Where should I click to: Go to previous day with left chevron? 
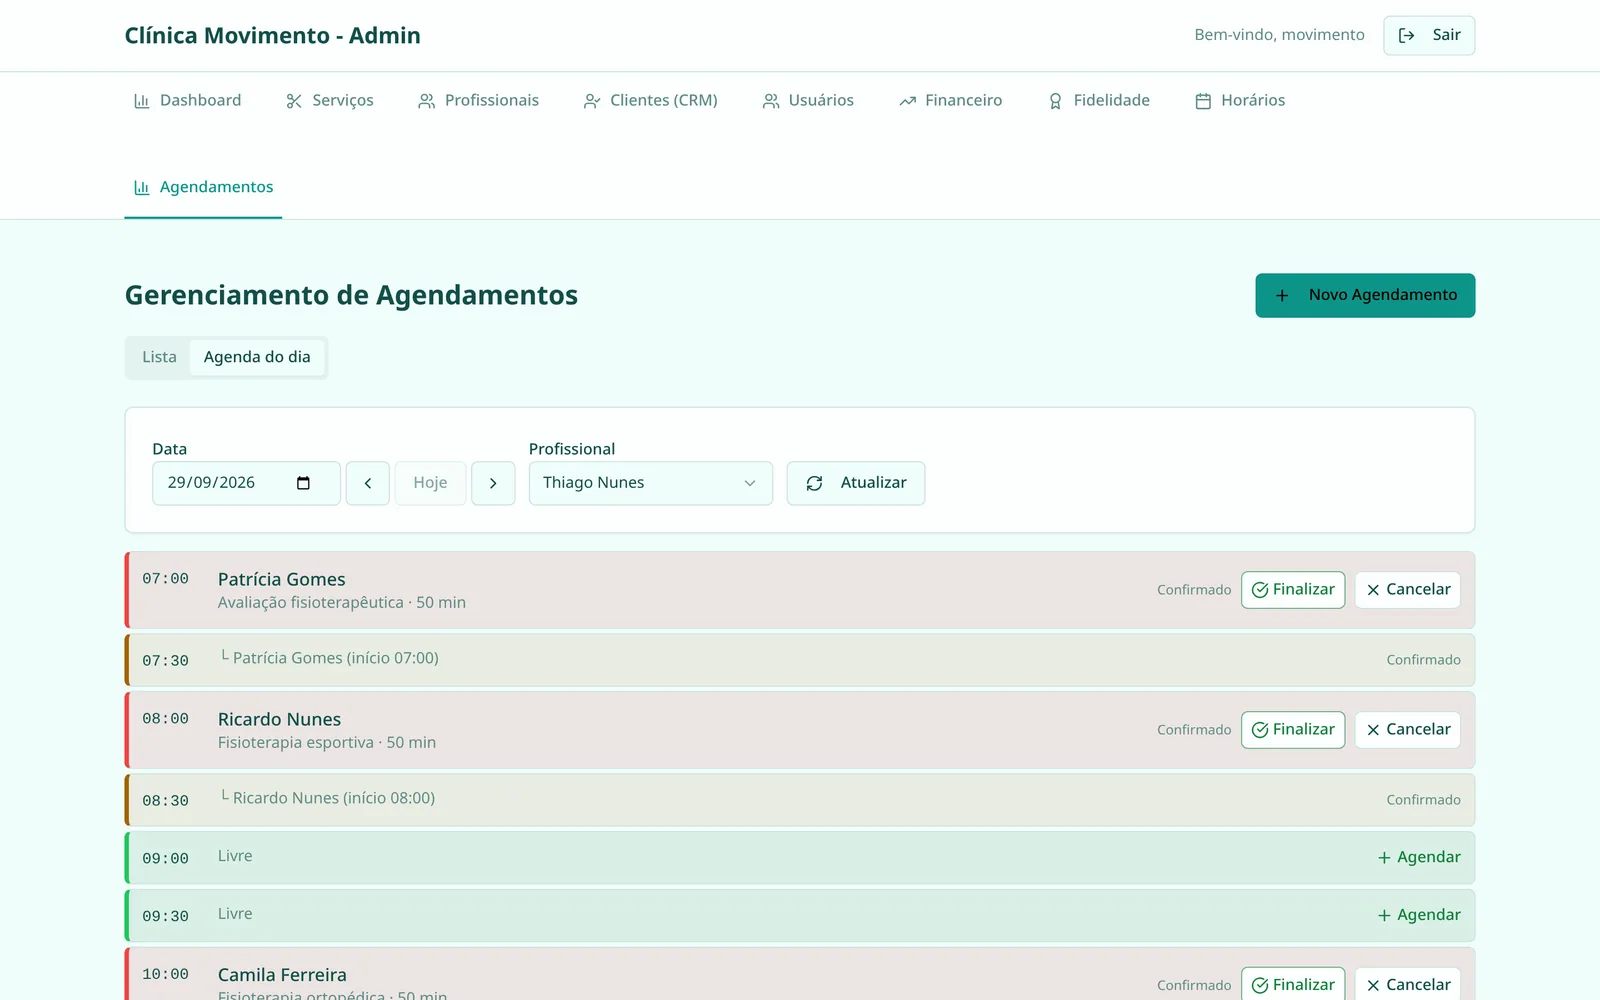[x=368, y=483]
